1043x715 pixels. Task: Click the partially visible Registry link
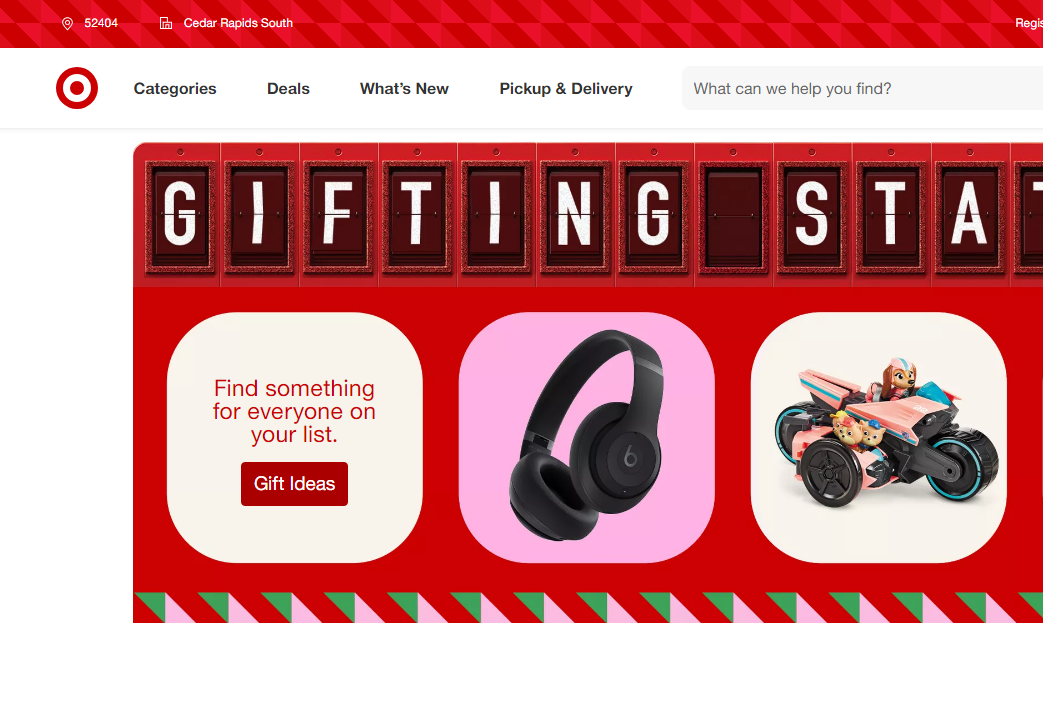coord(1029,23)
